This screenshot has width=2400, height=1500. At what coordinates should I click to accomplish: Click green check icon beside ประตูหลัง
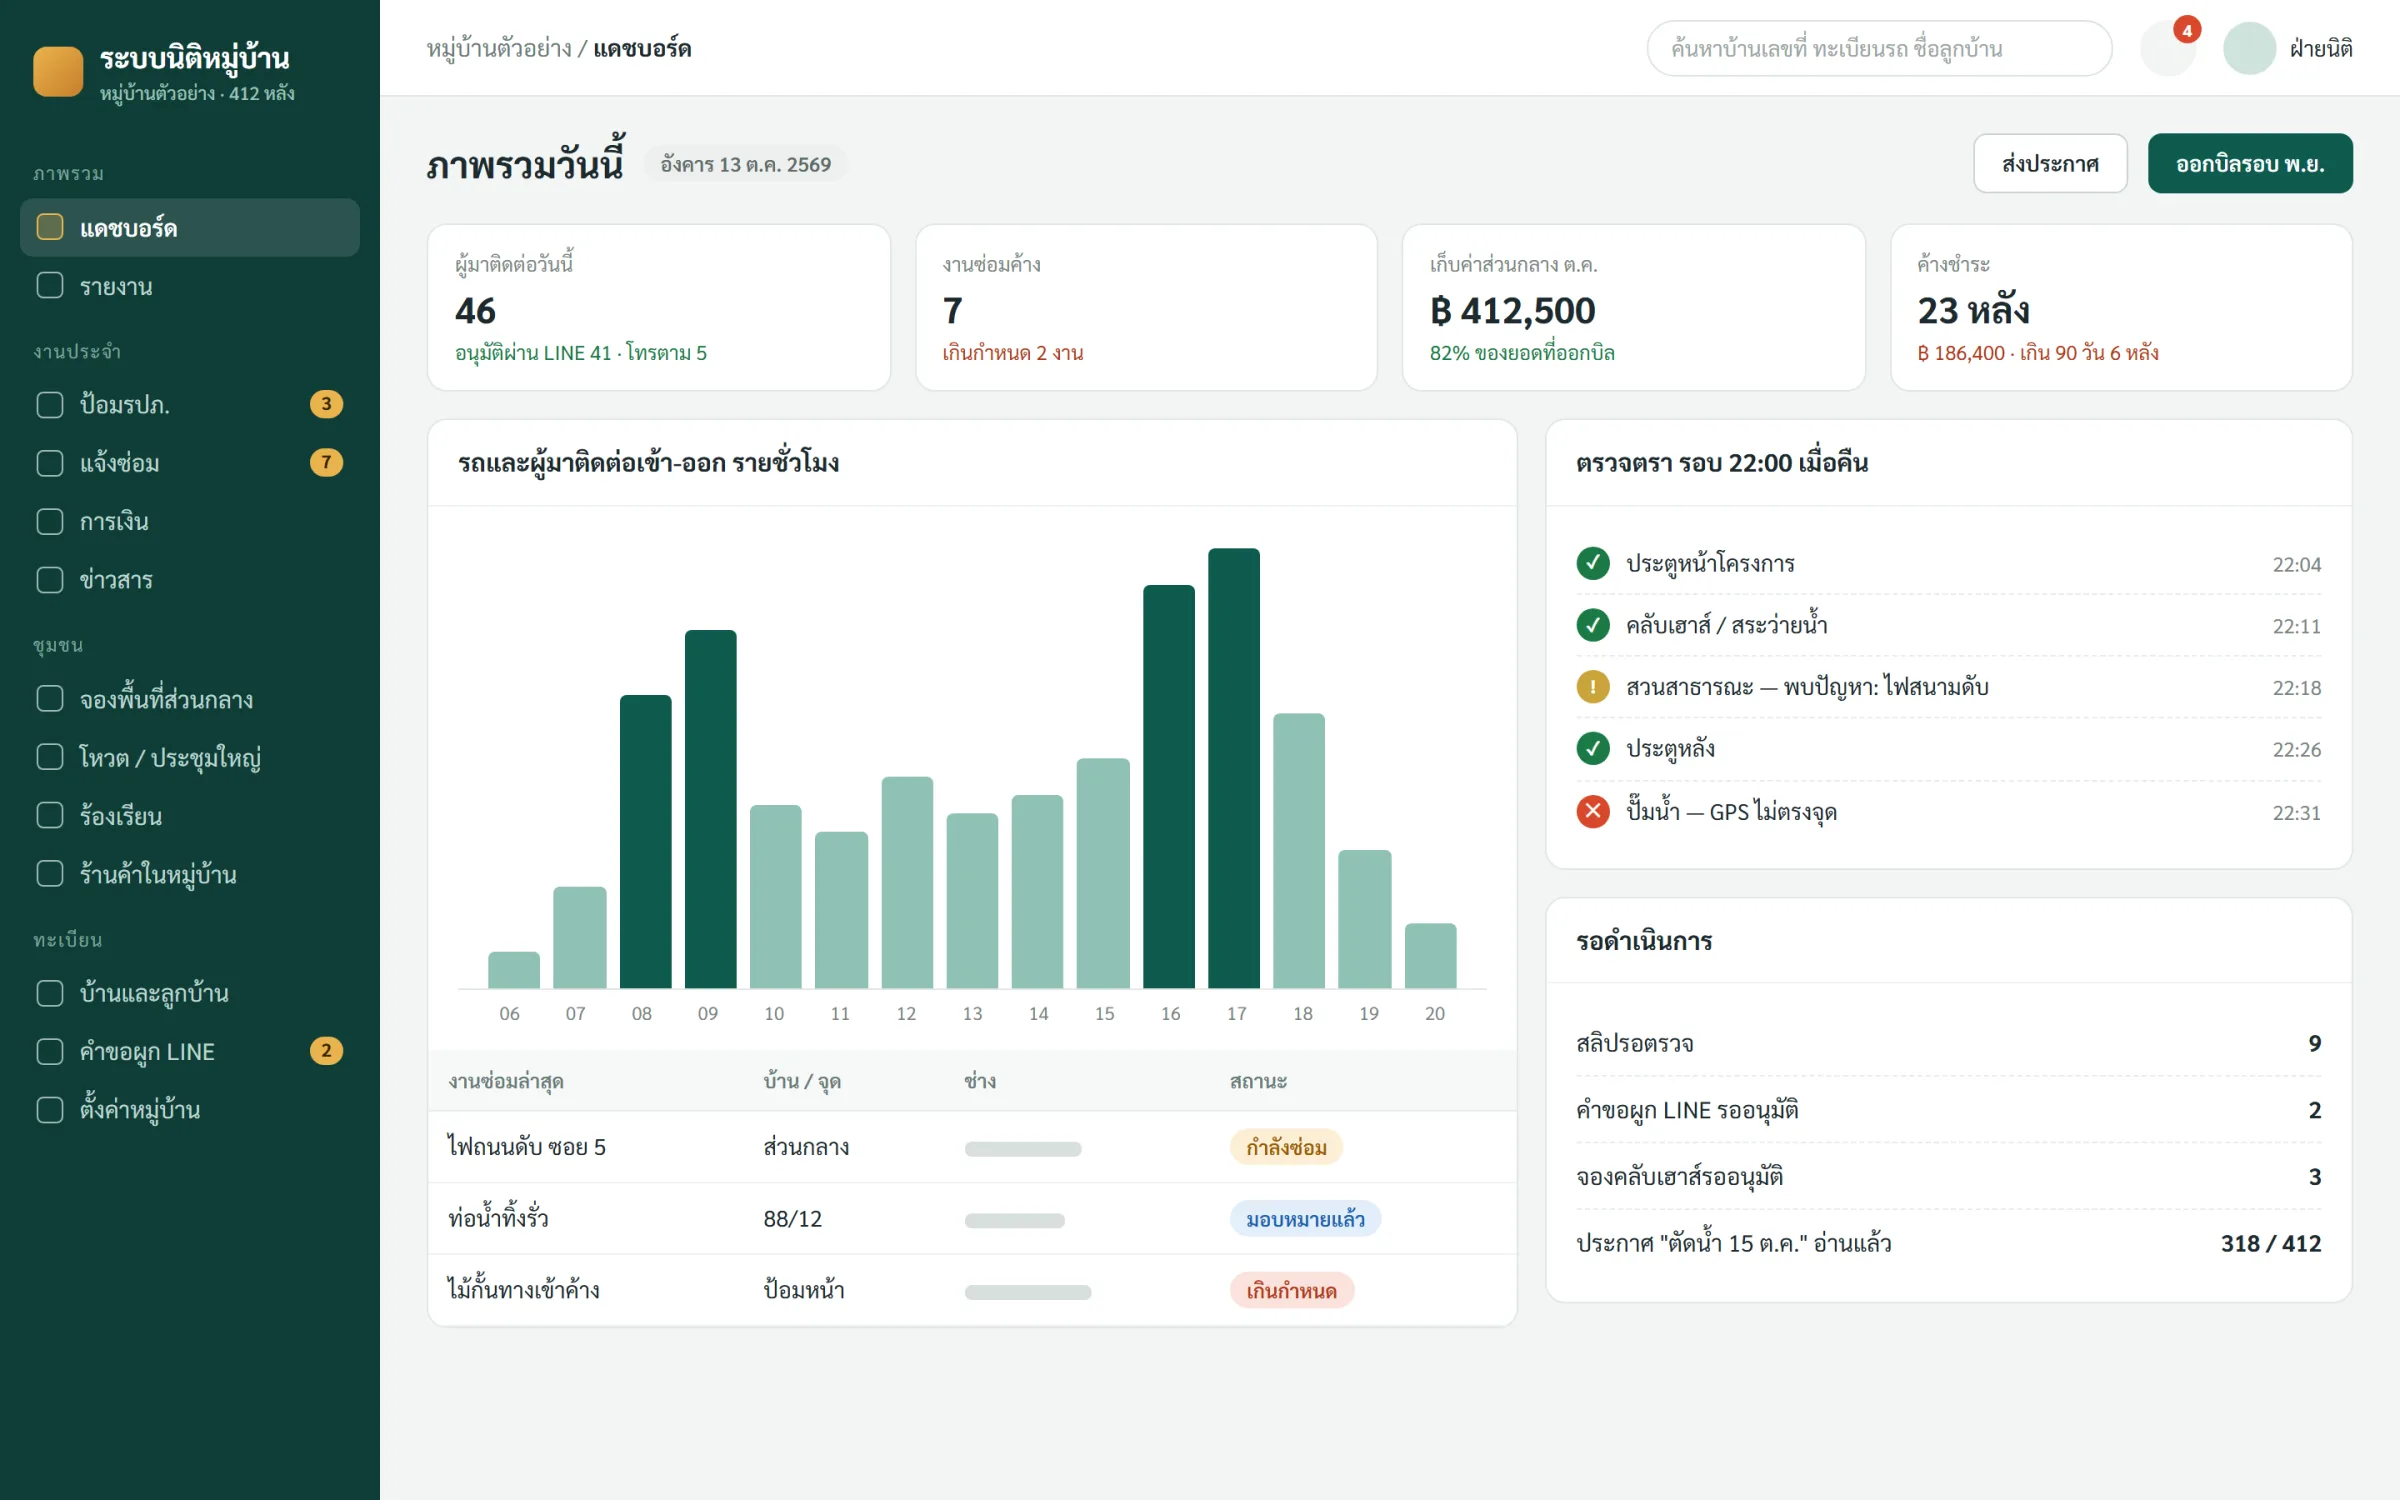pos(1593,749)
